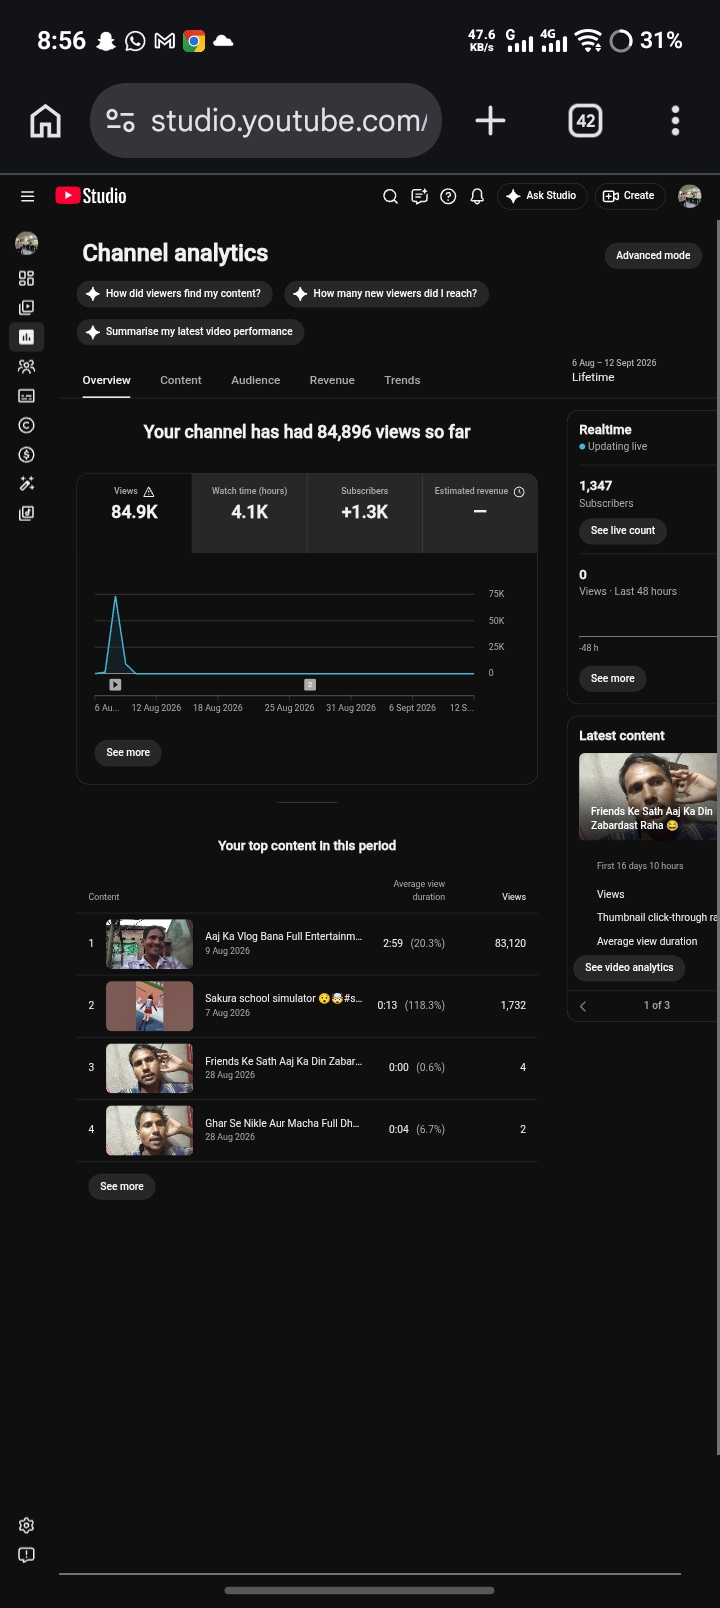Click the account avatar at top right
Screen dimensions: 720x1608
[690, 196]
